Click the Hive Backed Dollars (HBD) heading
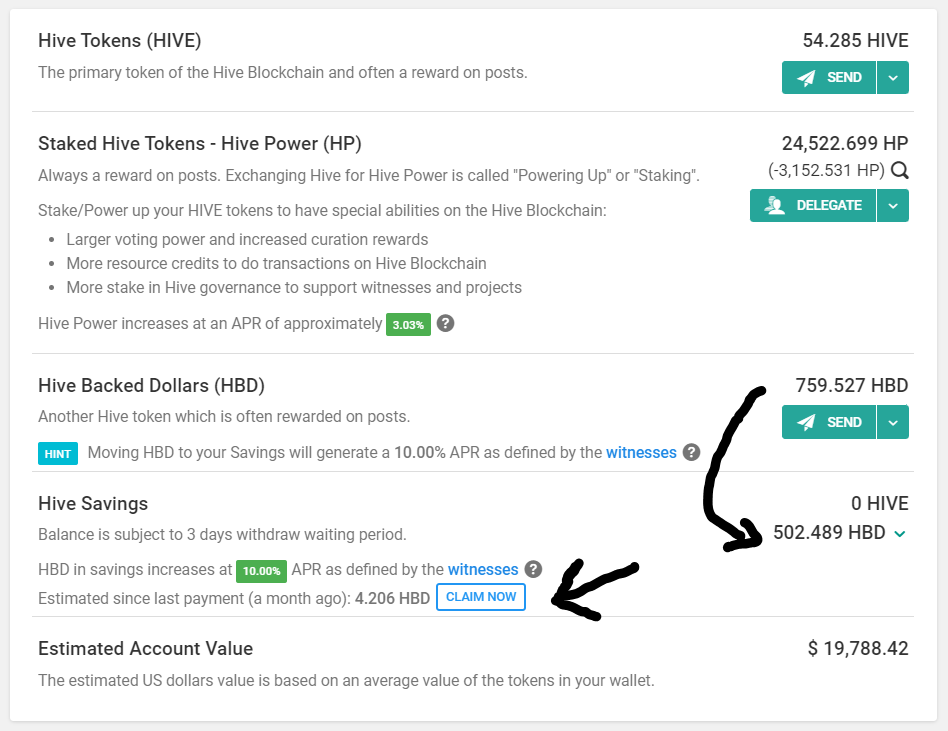948x731 pixels. pyautogui.click(x=151, y=385)
